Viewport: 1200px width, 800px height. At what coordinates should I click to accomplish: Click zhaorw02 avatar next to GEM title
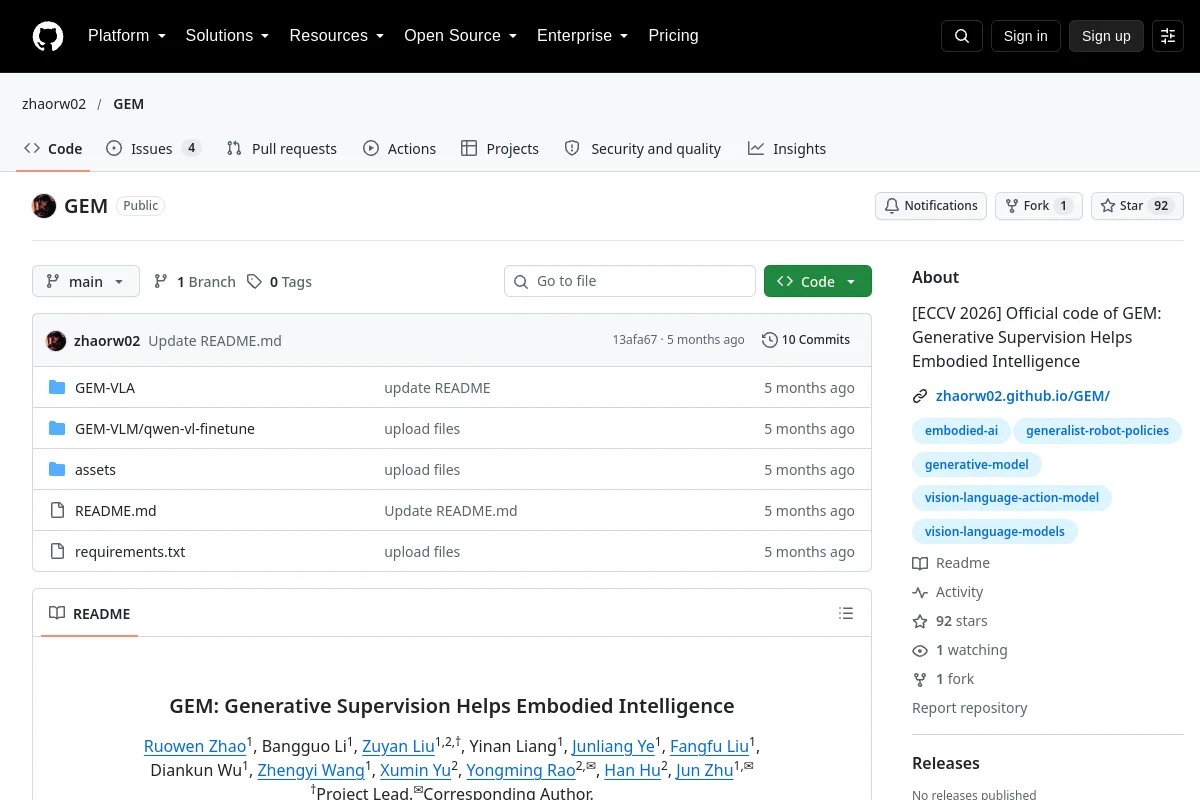44,206
